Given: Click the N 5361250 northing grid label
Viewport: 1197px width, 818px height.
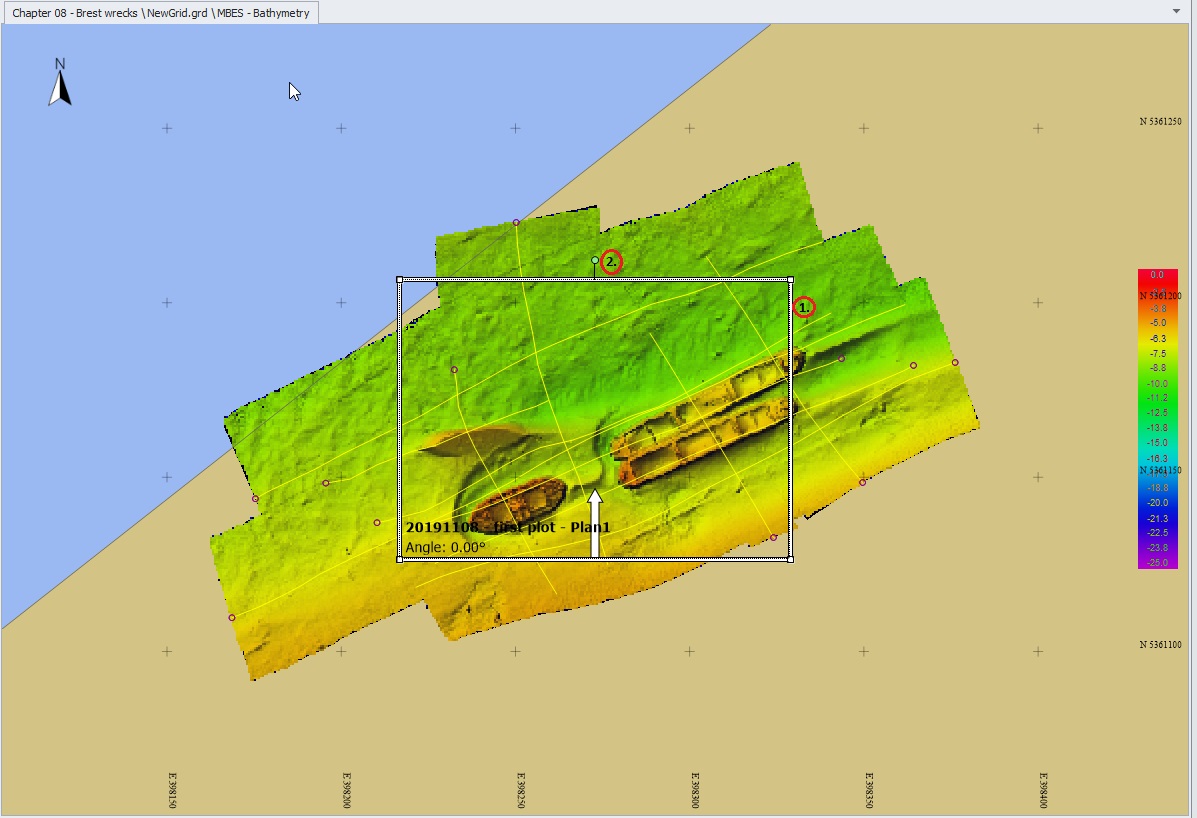Looking at the screenshot, I should coord(1160,122).
